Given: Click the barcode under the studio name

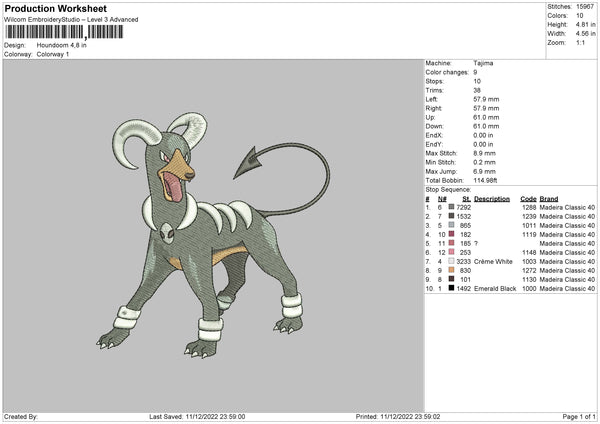Looking at the screenshot, I should tap(64, 32).
